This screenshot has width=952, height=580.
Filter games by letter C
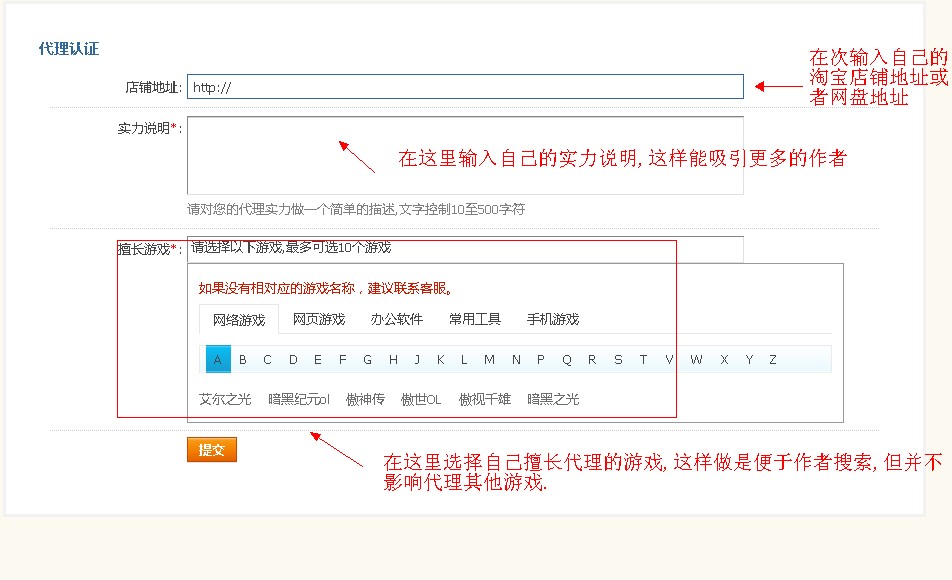pos(267,360)
